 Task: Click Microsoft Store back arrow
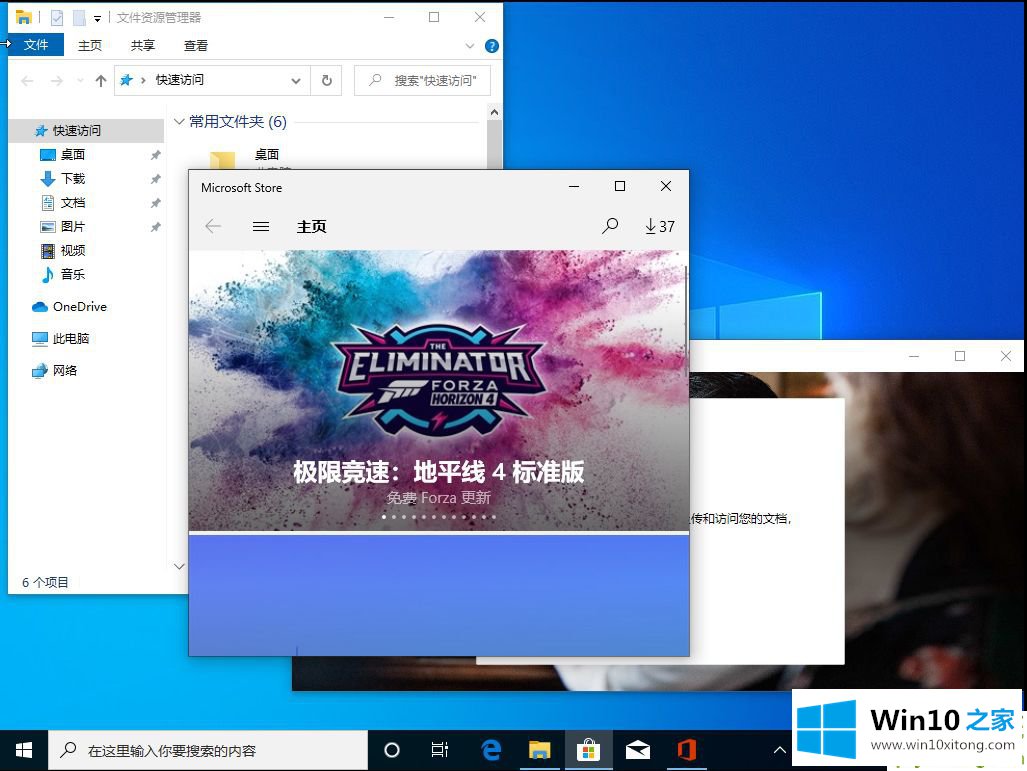(x=213, y=227)
